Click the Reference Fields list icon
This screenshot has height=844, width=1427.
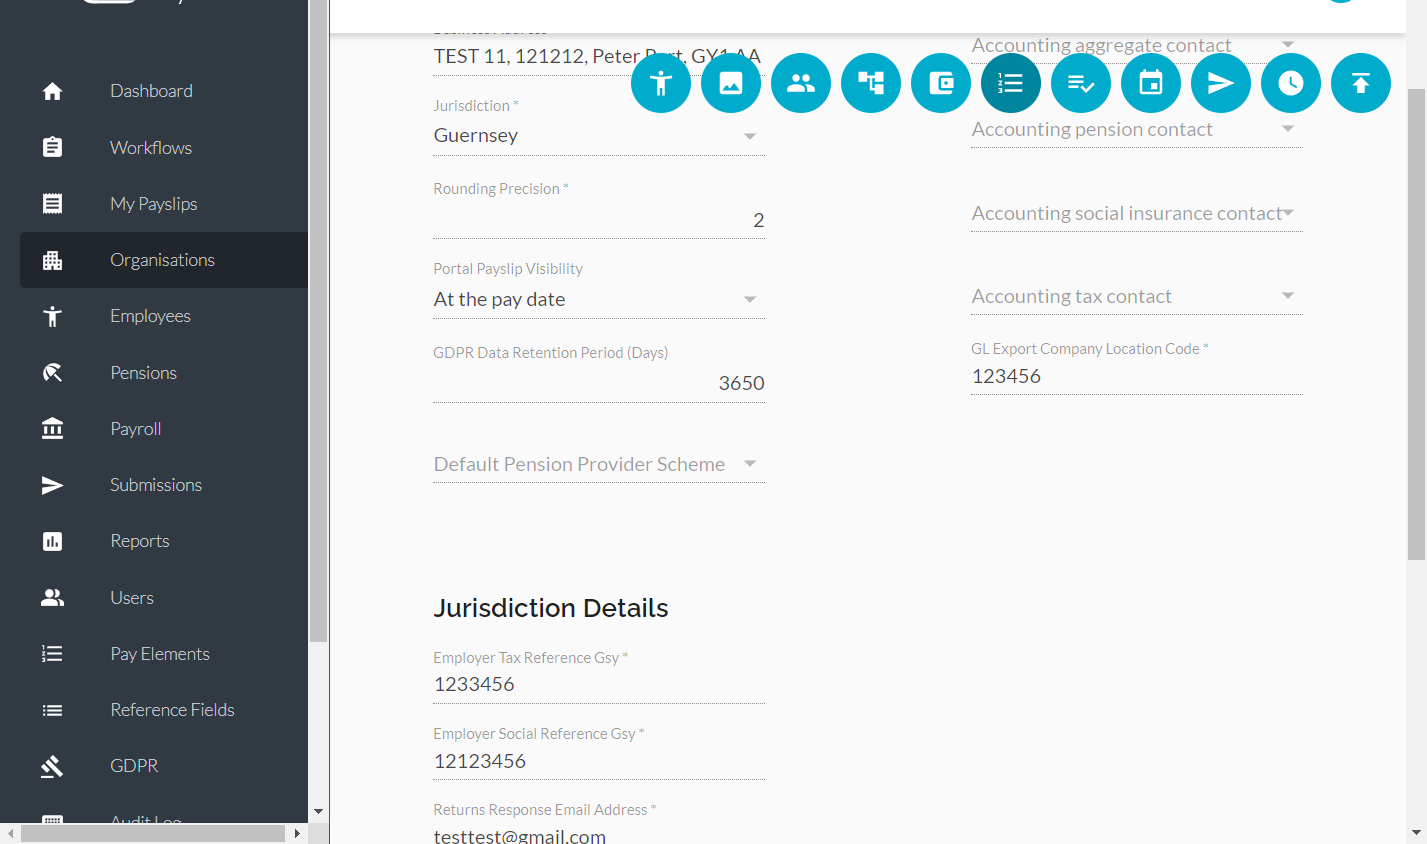coord(53,710)
